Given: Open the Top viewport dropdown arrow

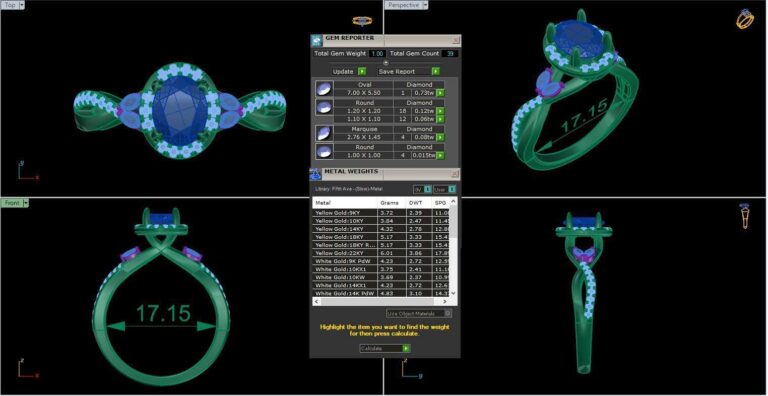Looking at the screenshot, I should click(x=21, y=5).
